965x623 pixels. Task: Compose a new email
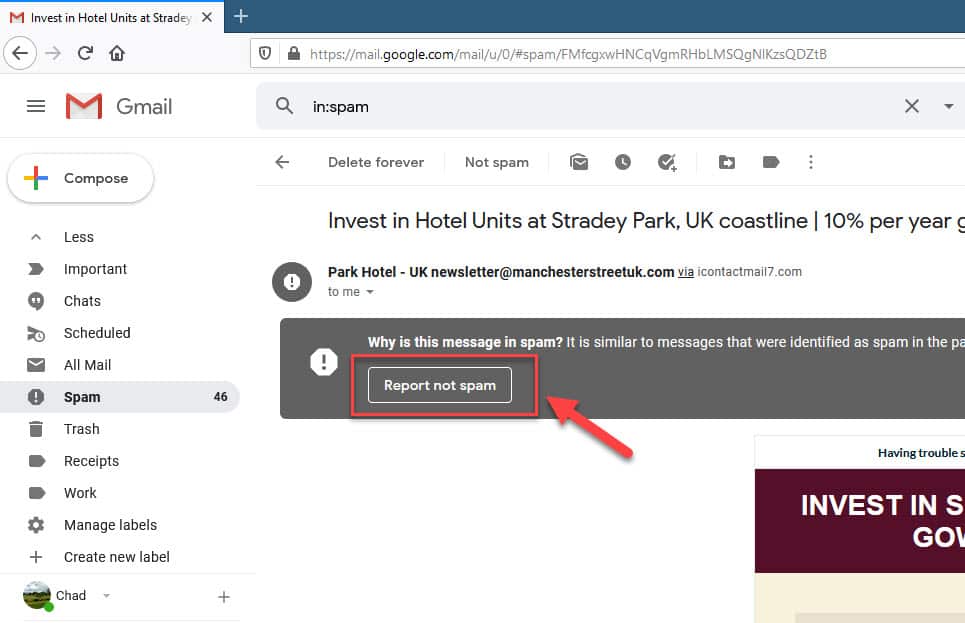coord(80,178)
